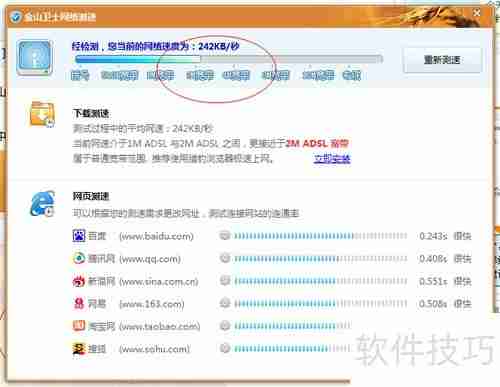The height and width of the screenshot is (387, 500).
Task: Close the Kingsoft speed test window
Action: click(477, 13)
